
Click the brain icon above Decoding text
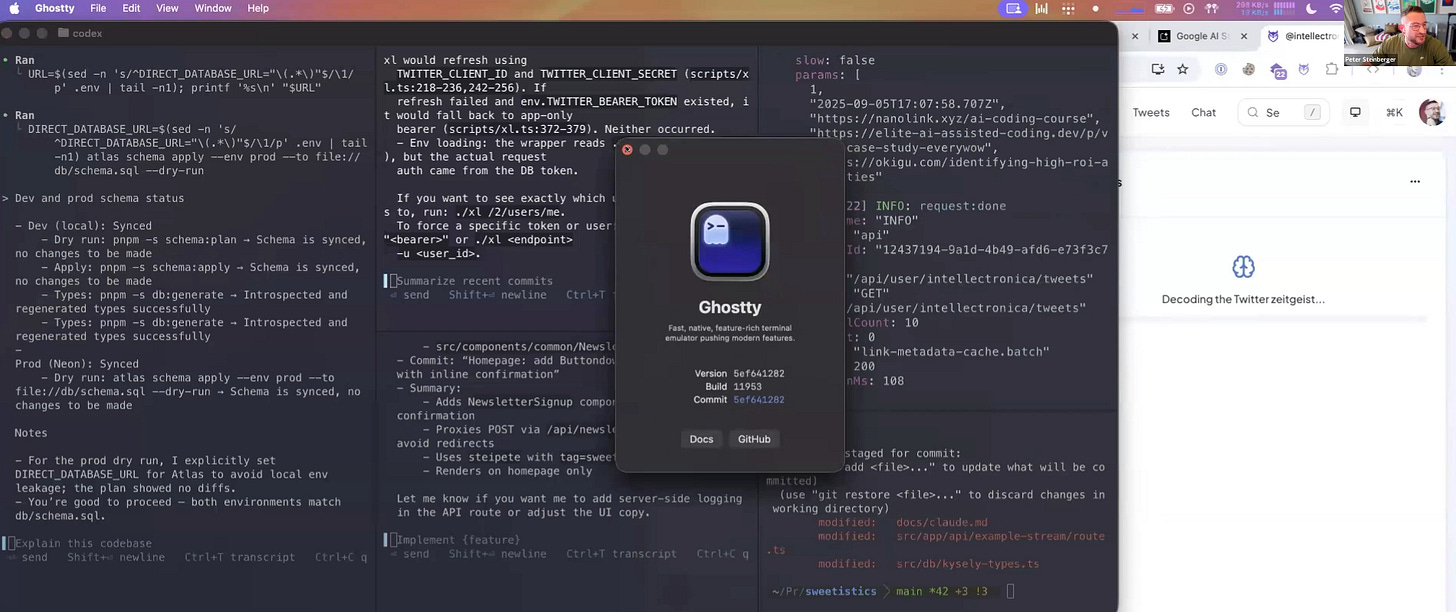[1243, 267]
